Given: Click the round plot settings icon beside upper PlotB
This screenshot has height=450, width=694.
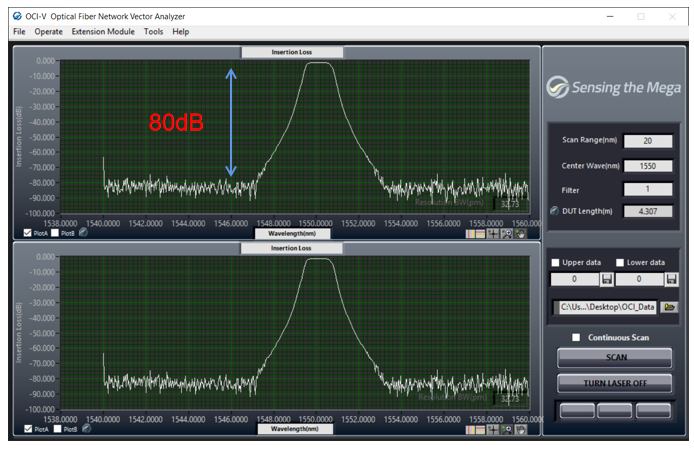Looking at the screenshot, I should pos(83,232).
